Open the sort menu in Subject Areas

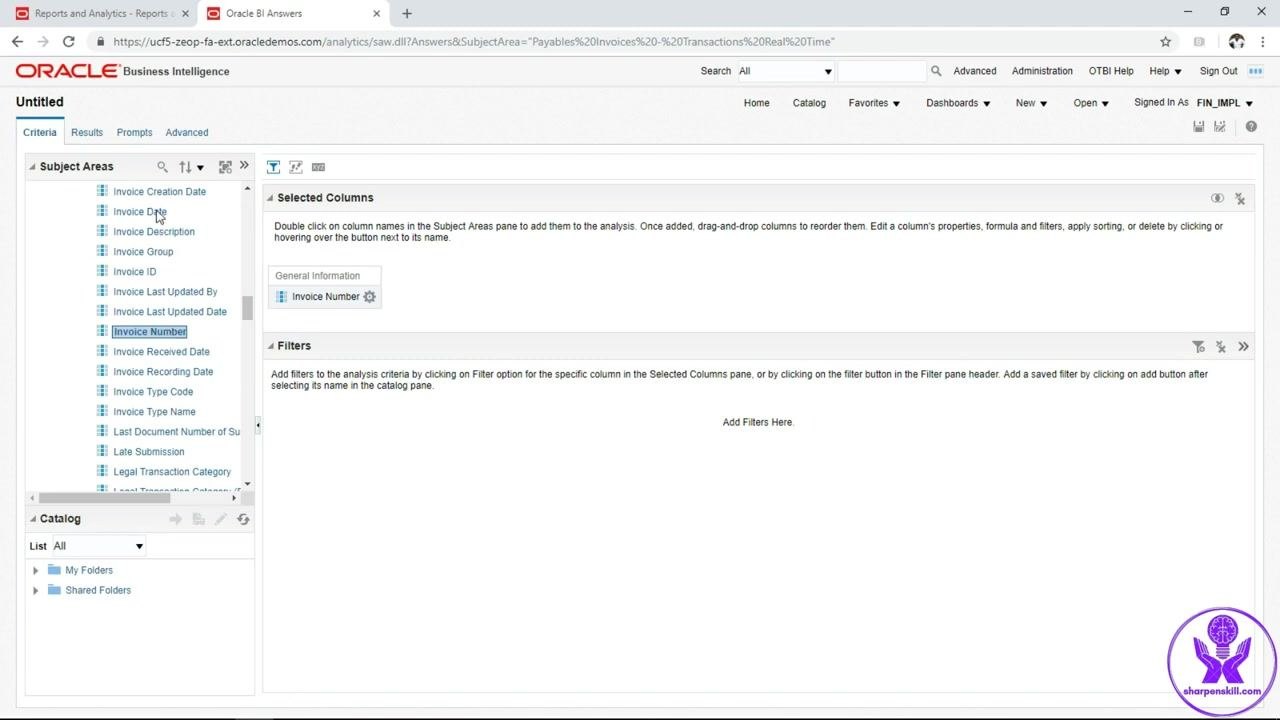191,167
